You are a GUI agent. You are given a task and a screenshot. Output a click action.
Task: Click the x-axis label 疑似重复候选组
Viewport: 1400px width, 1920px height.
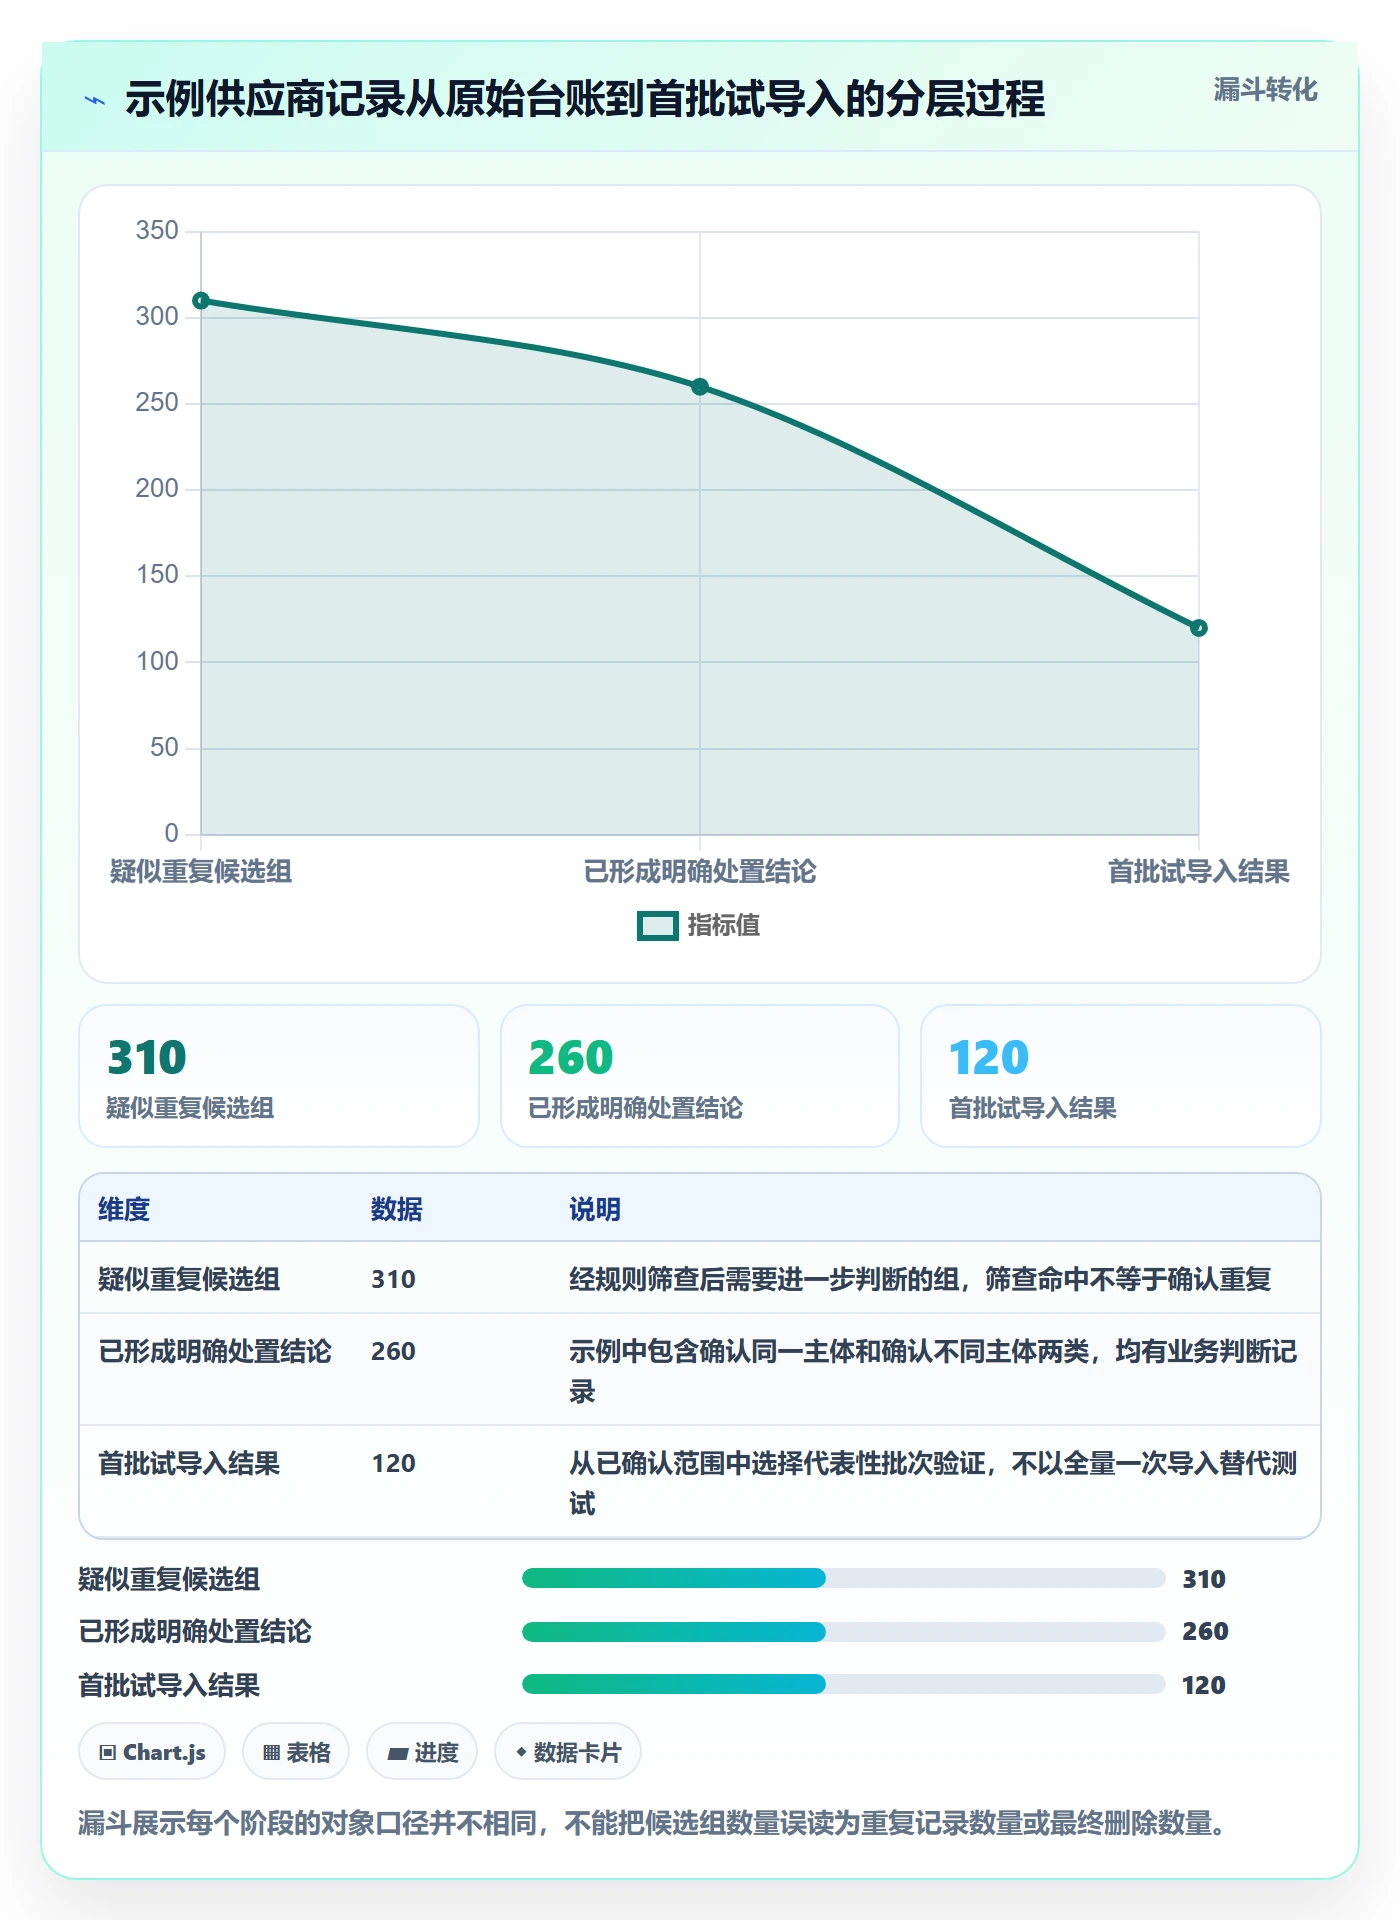click(x=201, y=872)
